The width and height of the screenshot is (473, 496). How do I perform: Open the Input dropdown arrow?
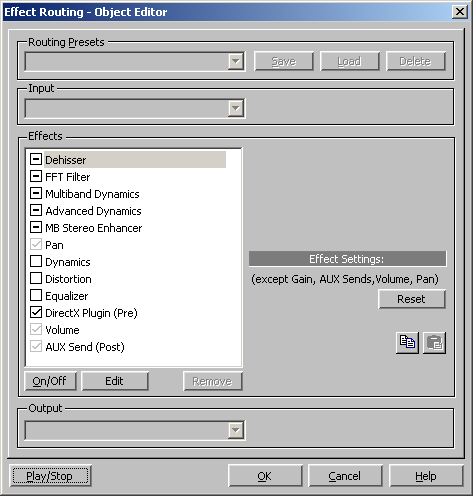(236, 108)
